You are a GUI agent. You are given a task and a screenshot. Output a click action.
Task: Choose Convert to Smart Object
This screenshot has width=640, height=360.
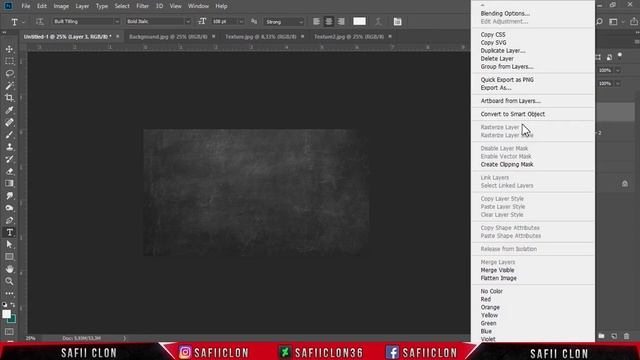(513, 114)
